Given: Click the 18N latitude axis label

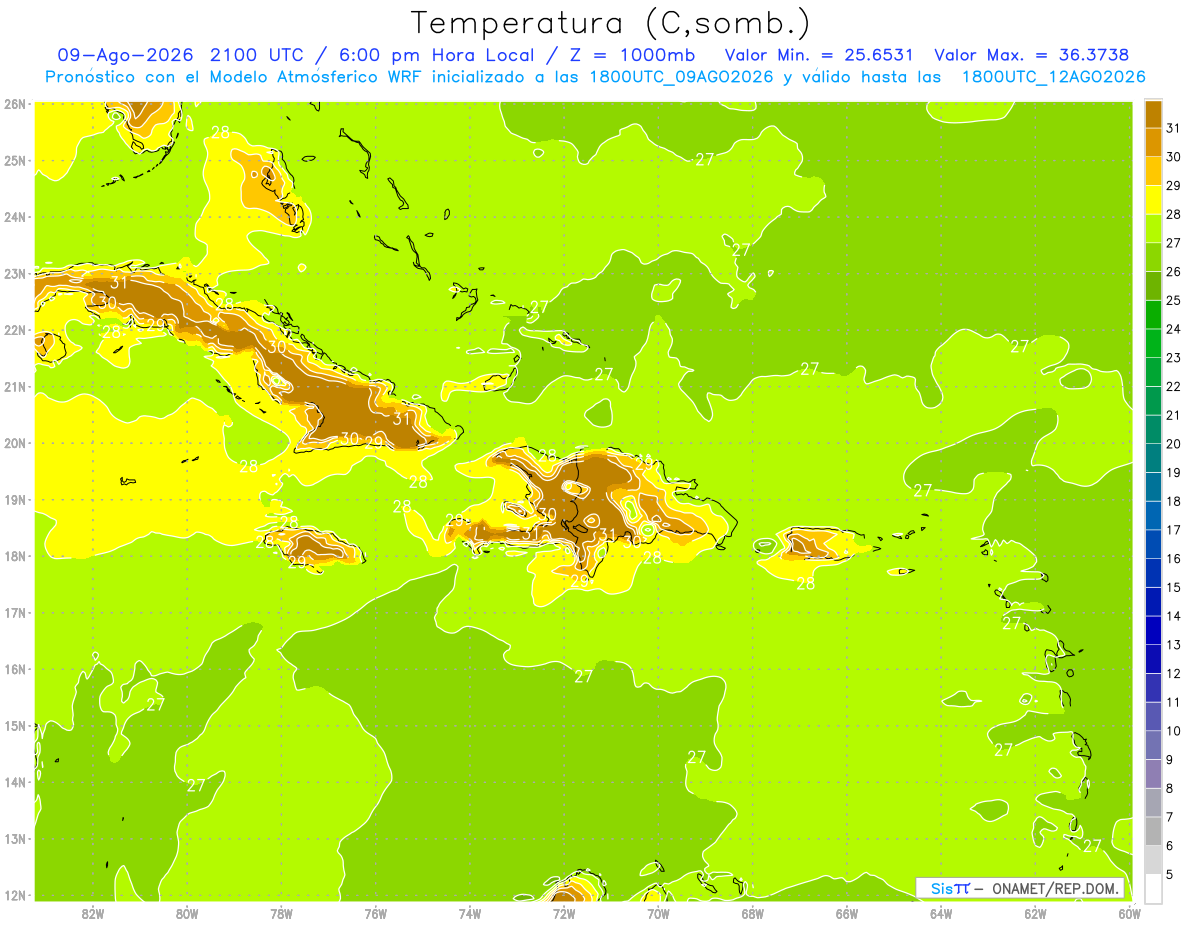Looking at the screenshot, I should tap(15, 556).
